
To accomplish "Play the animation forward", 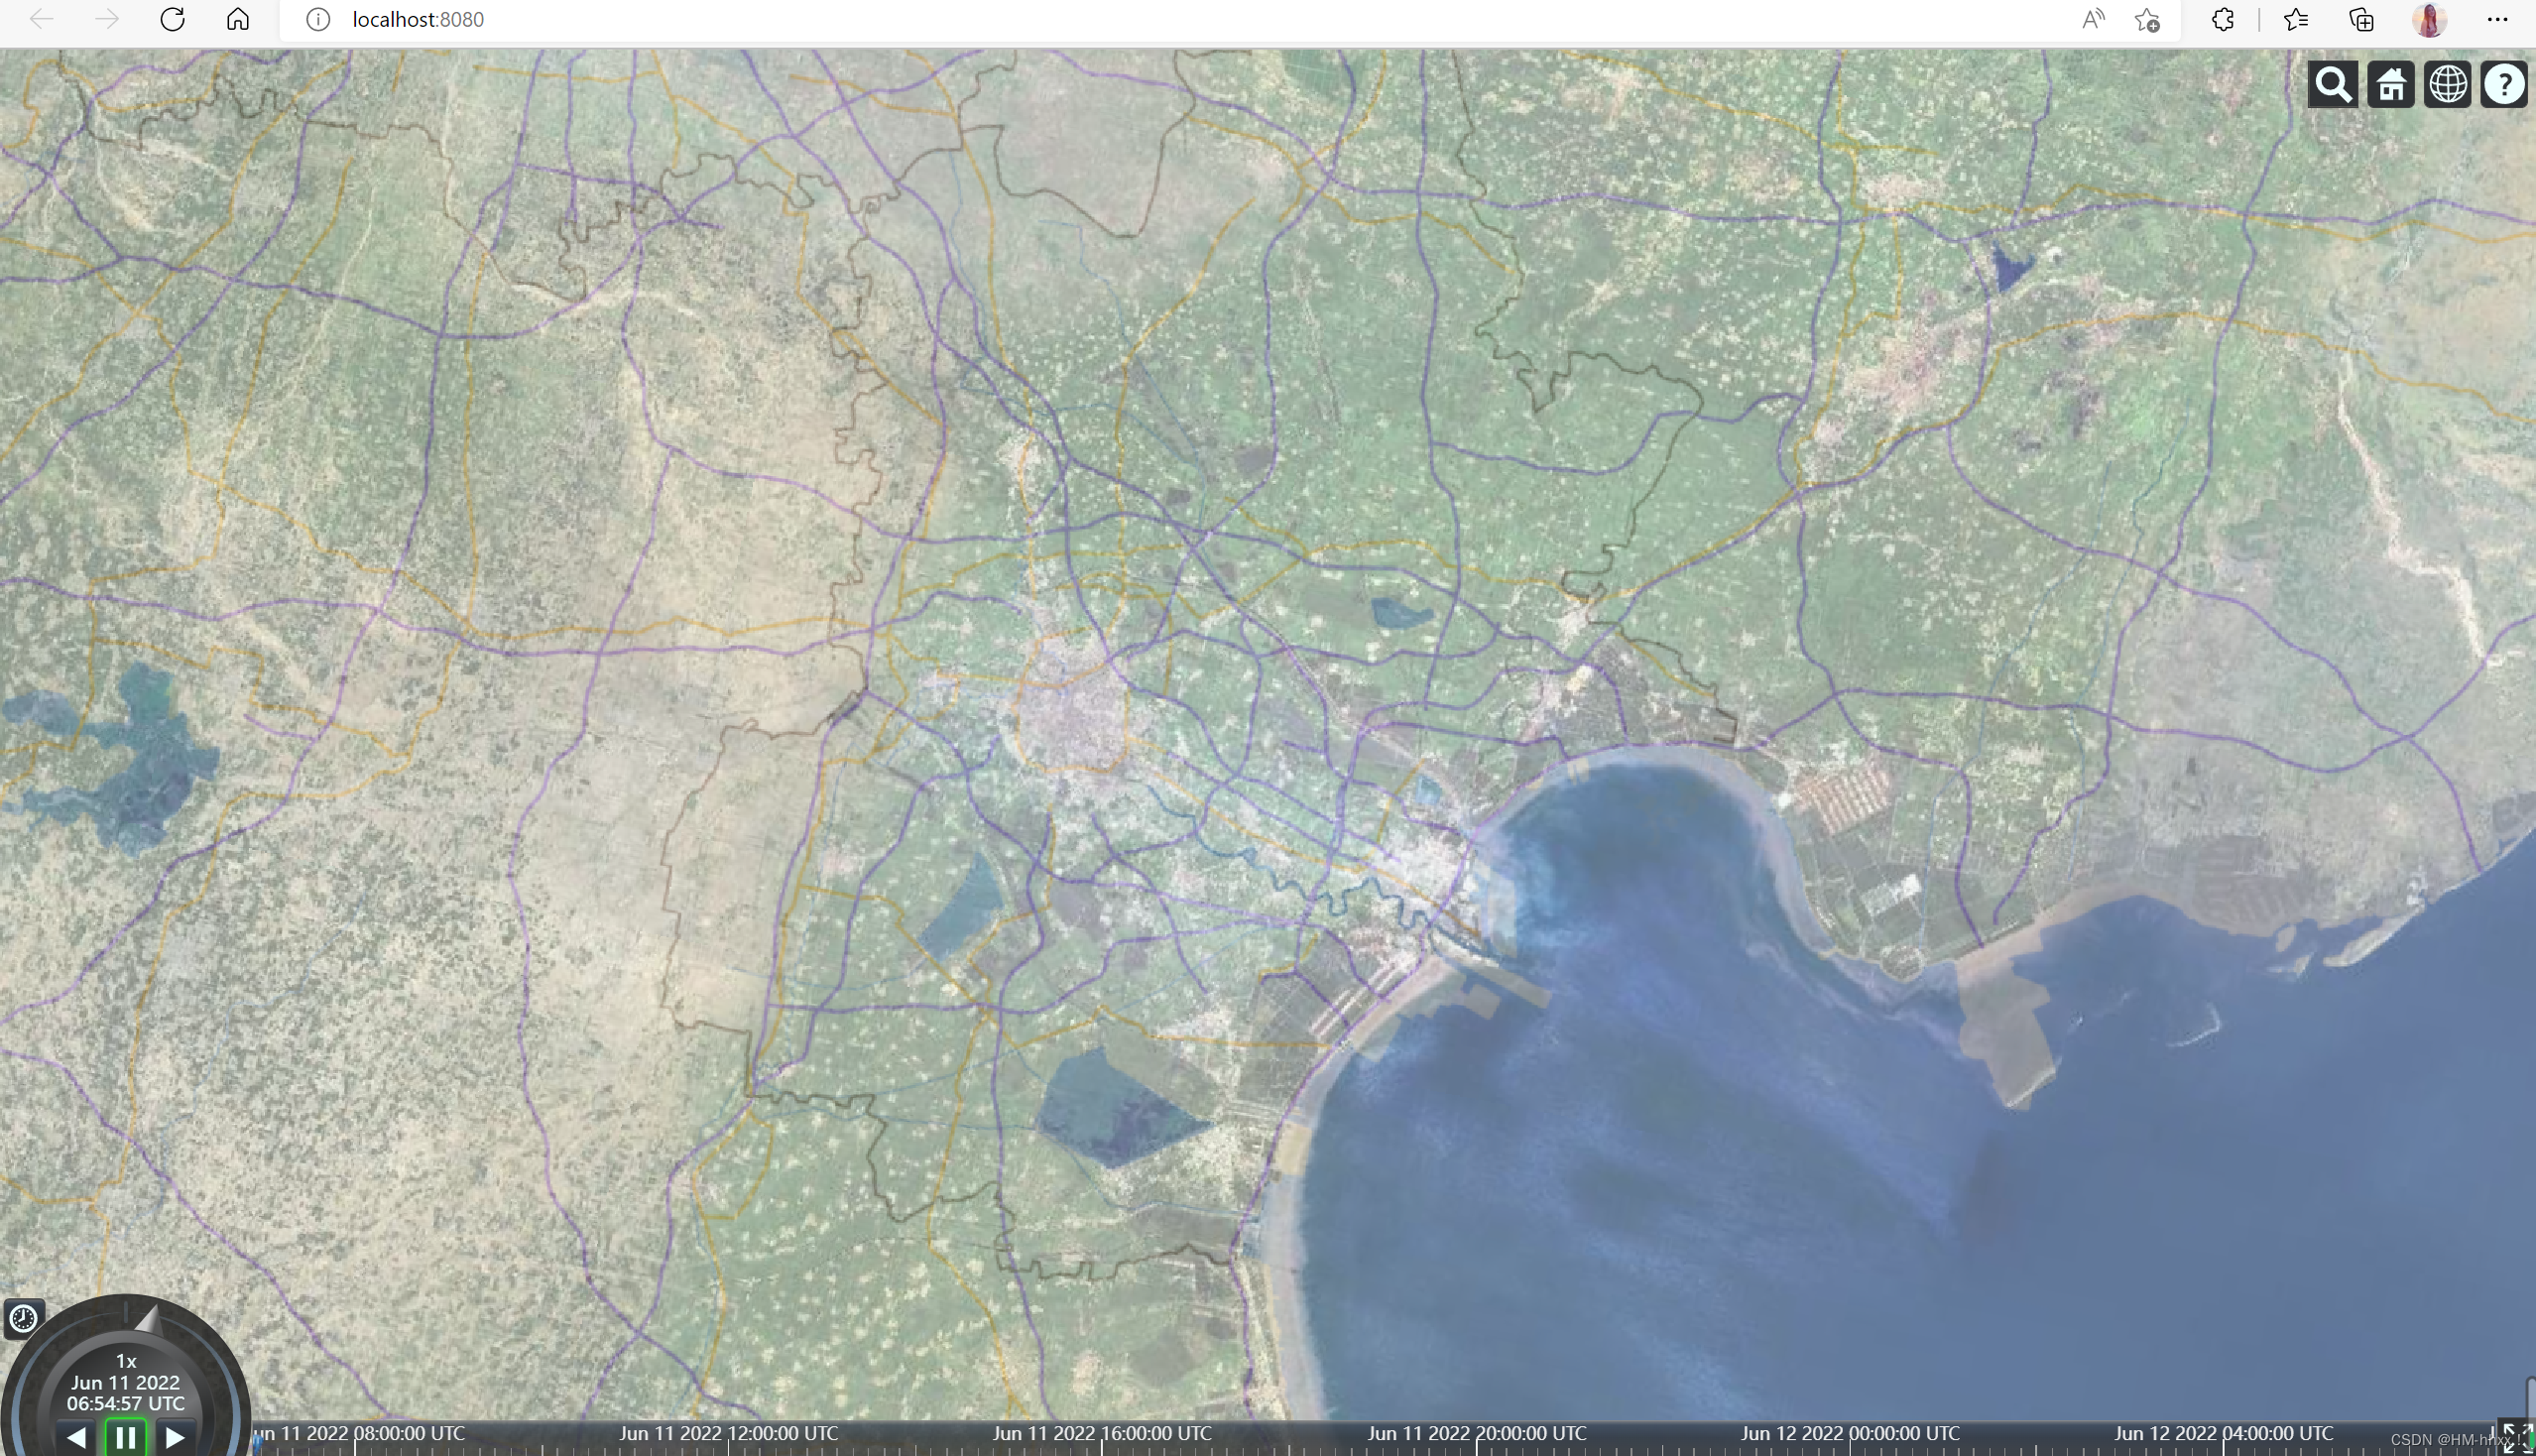I will 175,1438.
